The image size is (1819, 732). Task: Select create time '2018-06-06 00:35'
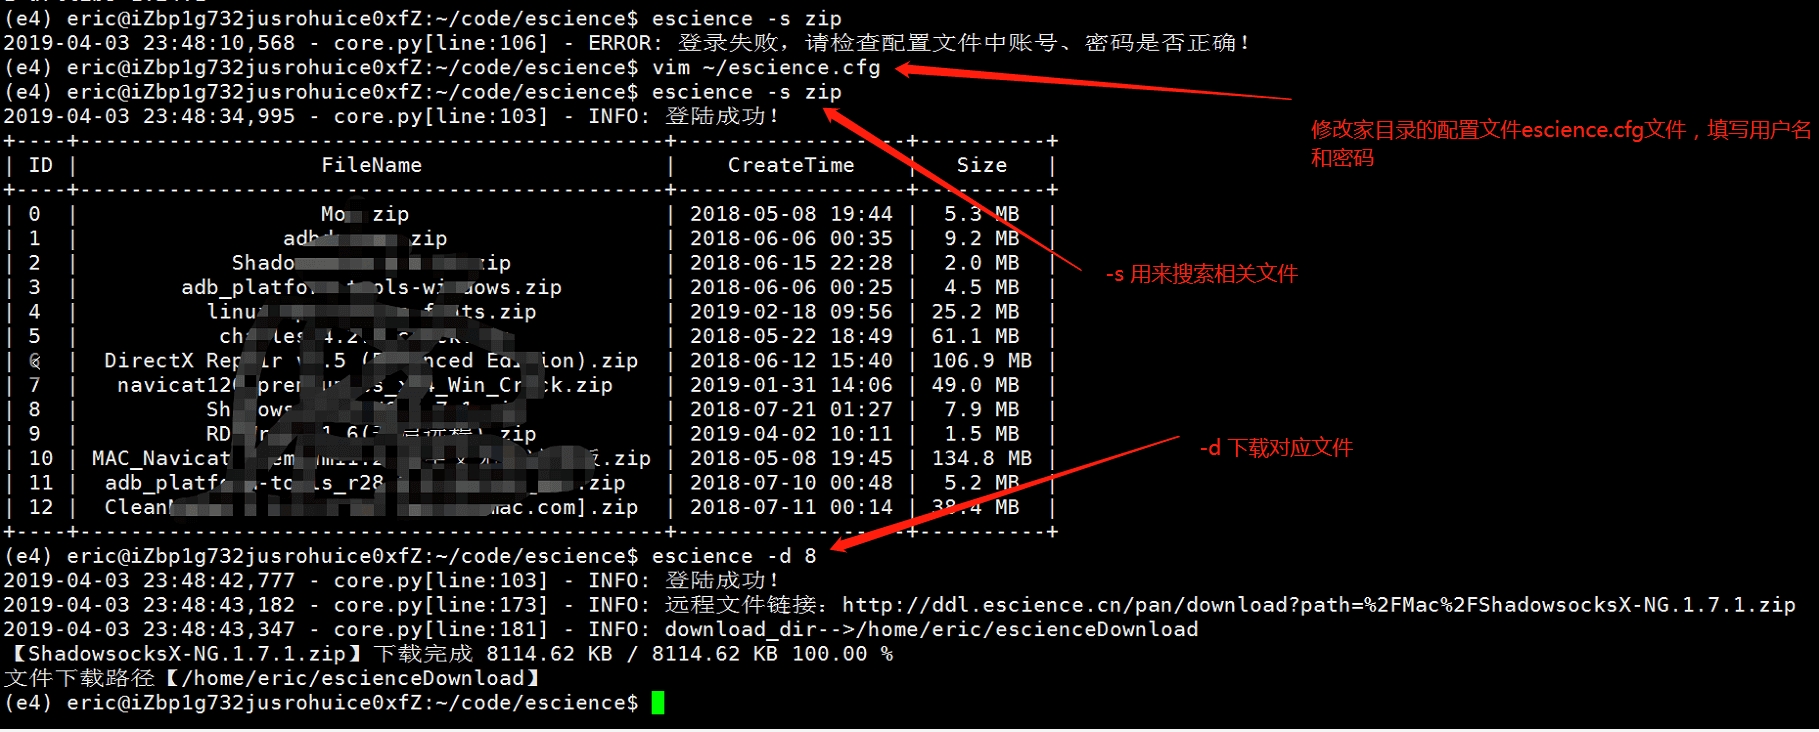point(791,238)
